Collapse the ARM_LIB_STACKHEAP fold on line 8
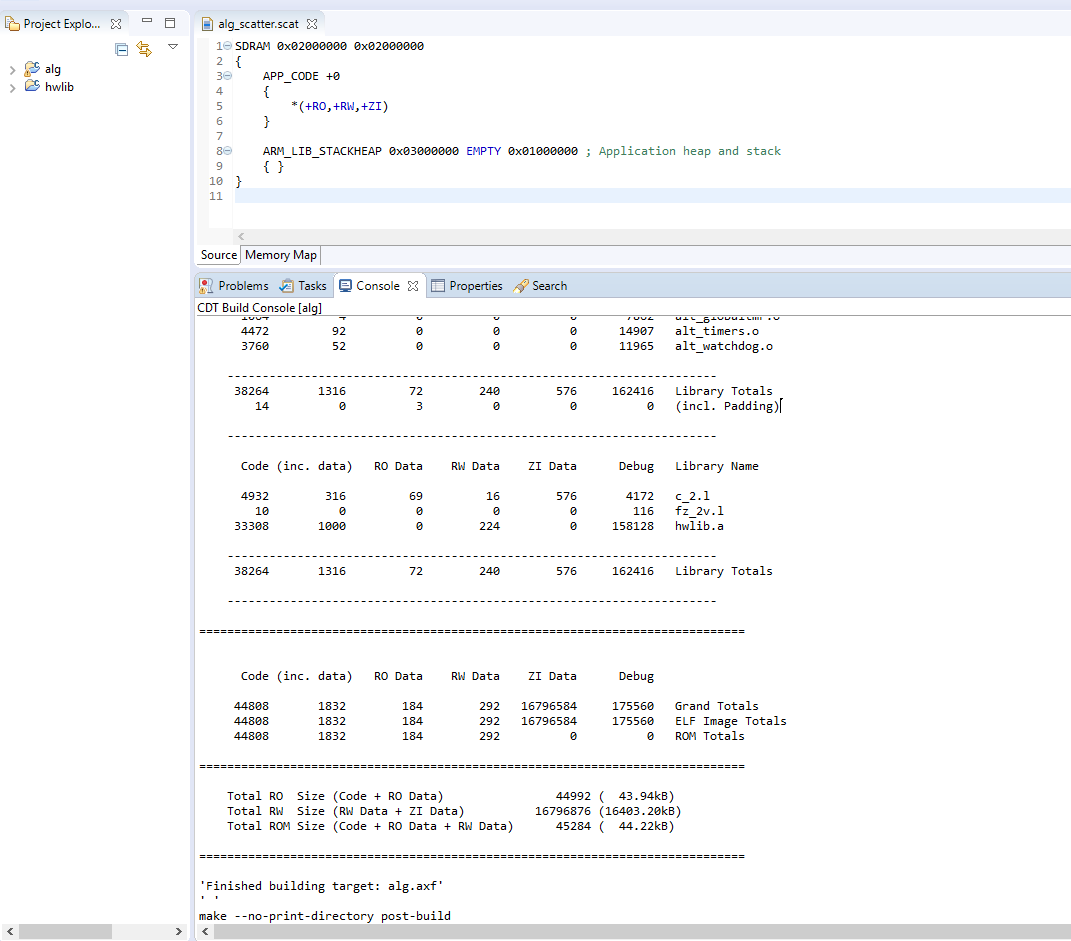 (227, 151)
